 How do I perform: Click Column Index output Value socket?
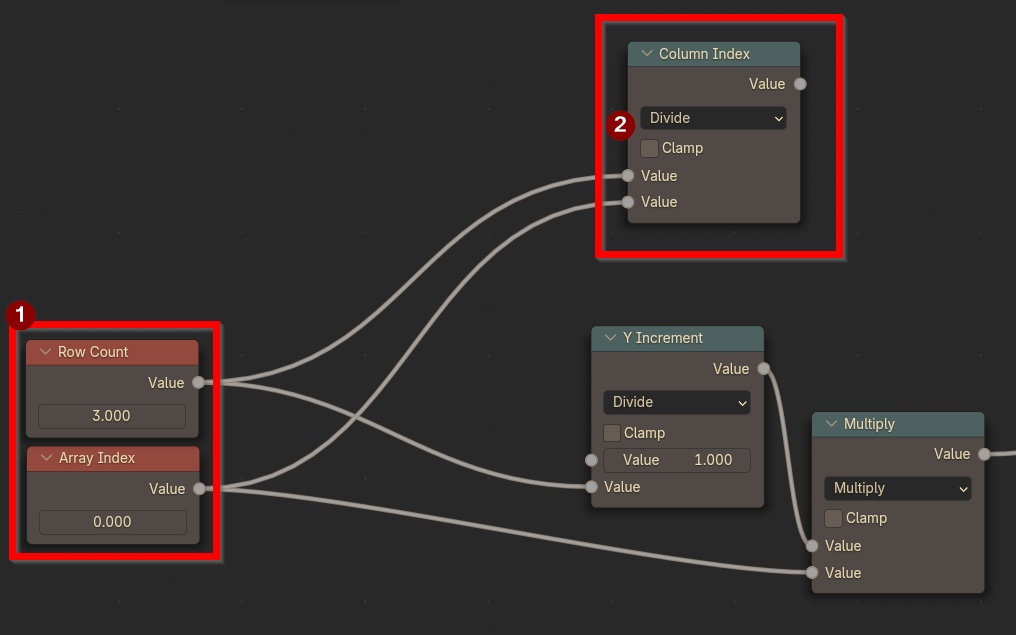(800, 84)
